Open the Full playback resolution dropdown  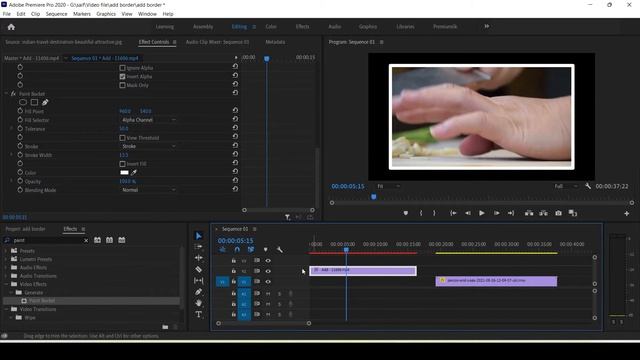[566, 186]
